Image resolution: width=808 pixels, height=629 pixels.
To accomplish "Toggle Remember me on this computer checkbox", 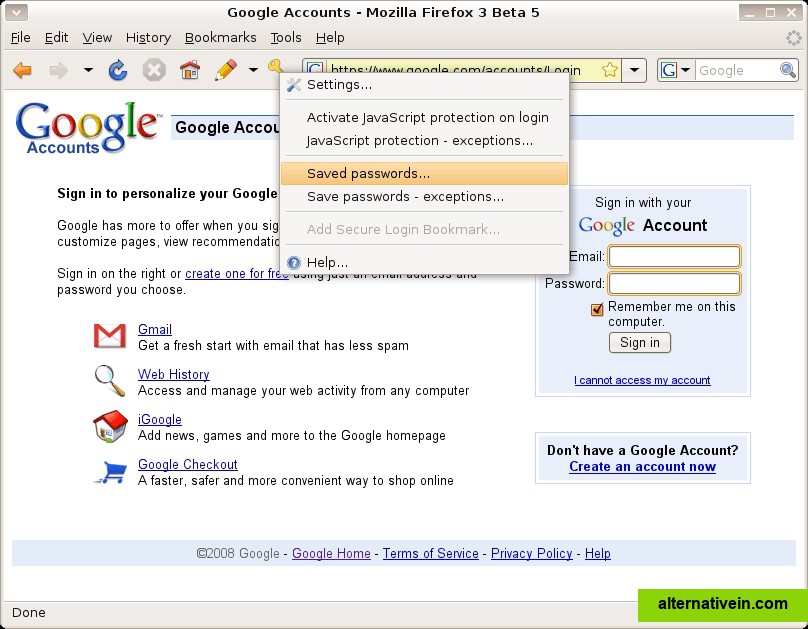I will coord(598,309).
